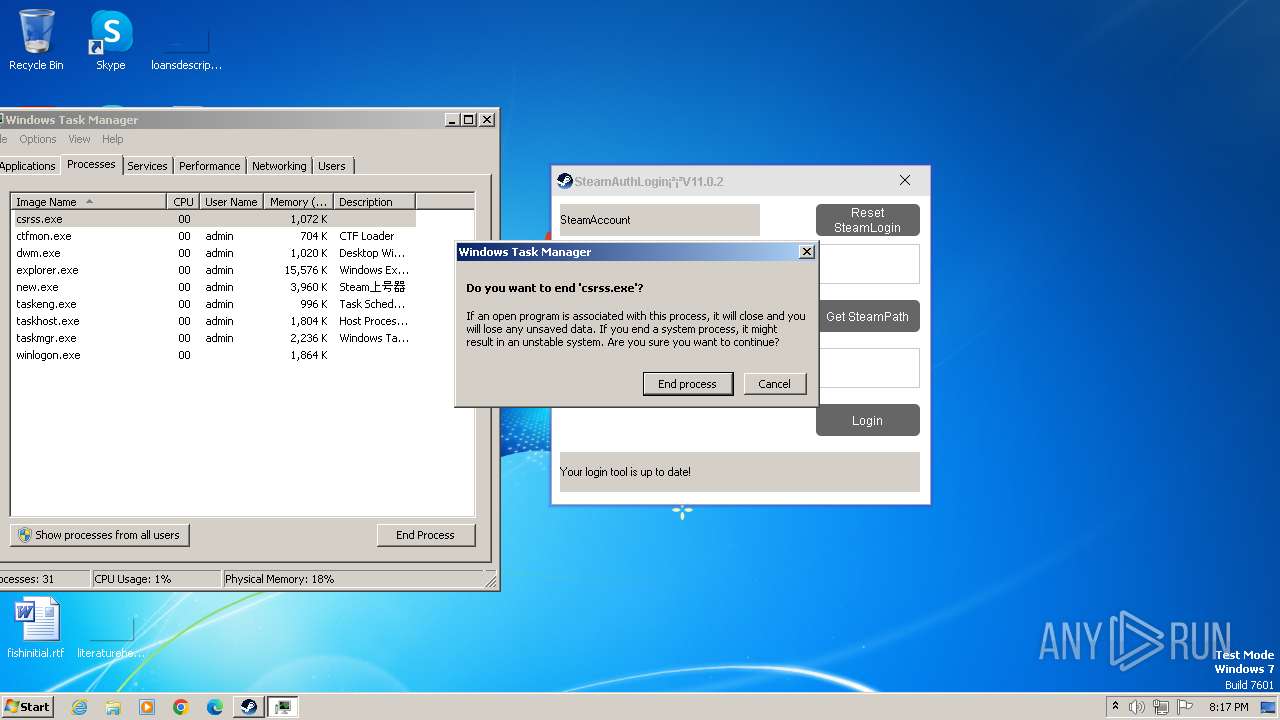
Task: Select the csrss.exe process row
Action: coord(213,219)
